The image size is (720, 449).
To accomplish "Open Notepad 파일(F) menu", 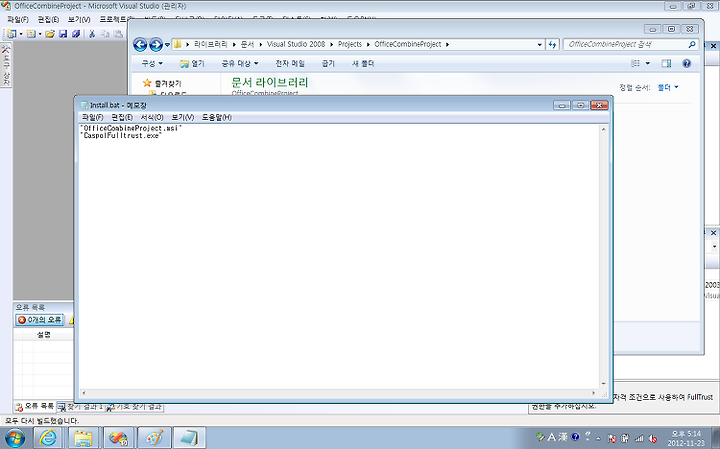I will 92,118.
